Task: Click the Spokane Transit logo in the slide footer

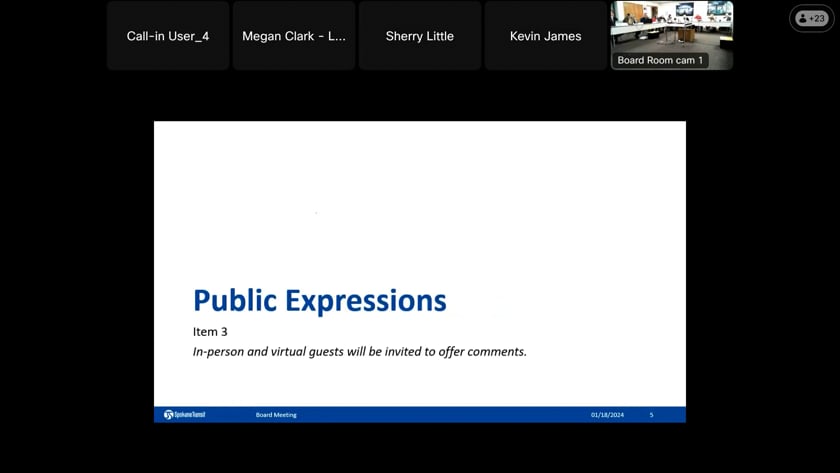Action: [184, 415]
